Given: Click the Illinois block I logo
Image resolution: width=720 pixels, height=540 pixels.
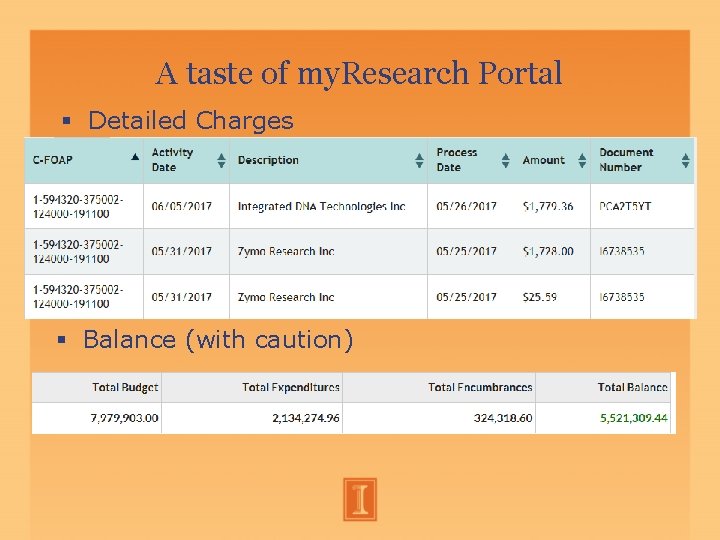Looking at the screenshot, I should 360,500.
